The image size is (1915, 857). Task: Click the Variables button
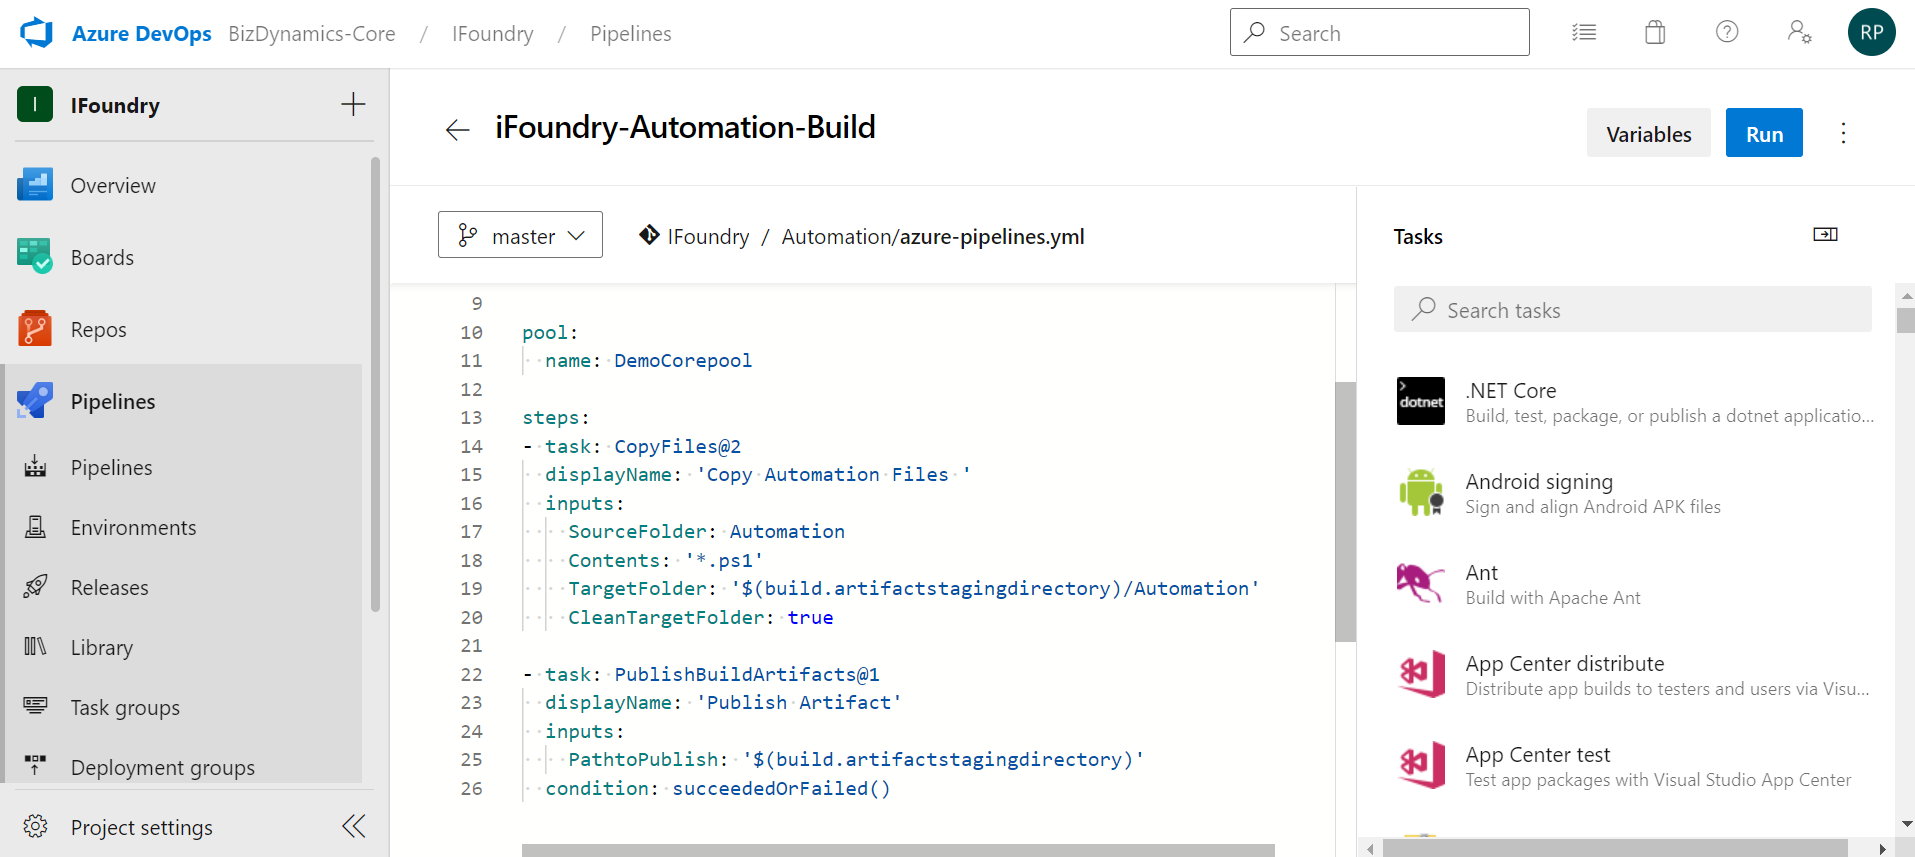coord(1648,133)
